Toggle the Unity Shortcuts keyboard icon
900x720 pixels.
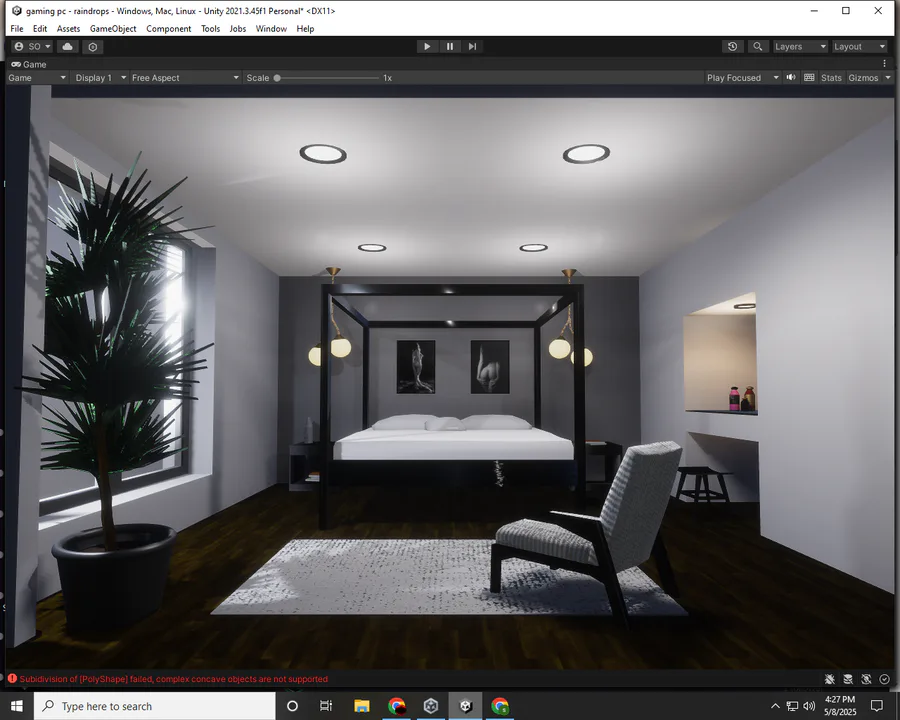click(809, 78)
